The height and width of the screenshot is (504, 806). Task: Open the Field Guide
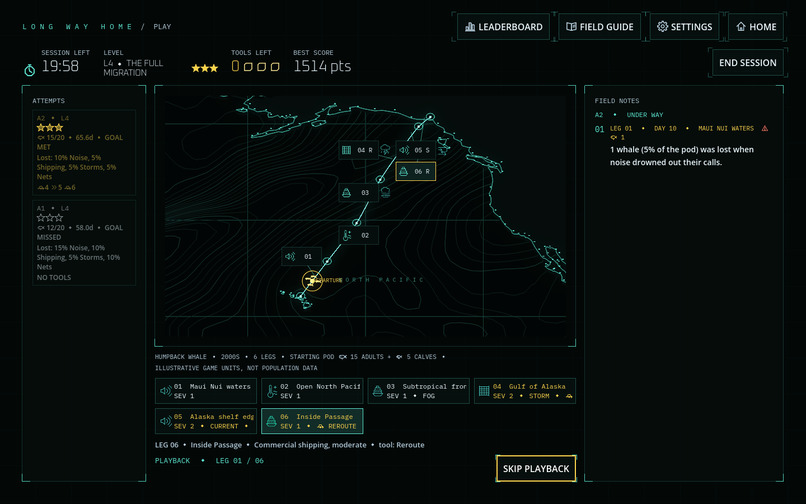[x=599, y=27]
